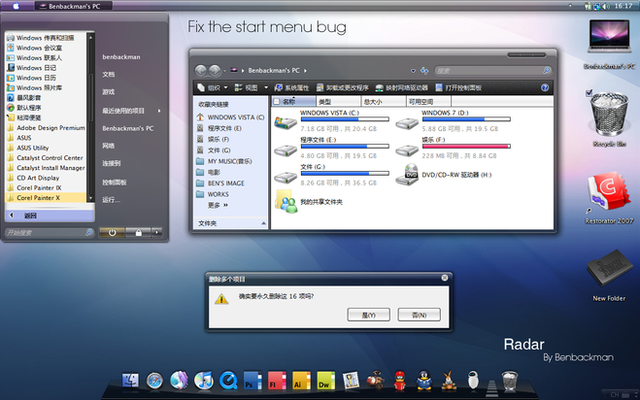Viewport: 640px width, 400px height.
Task: Open the Catalyst Control Center folder
Action: [46, 158]
